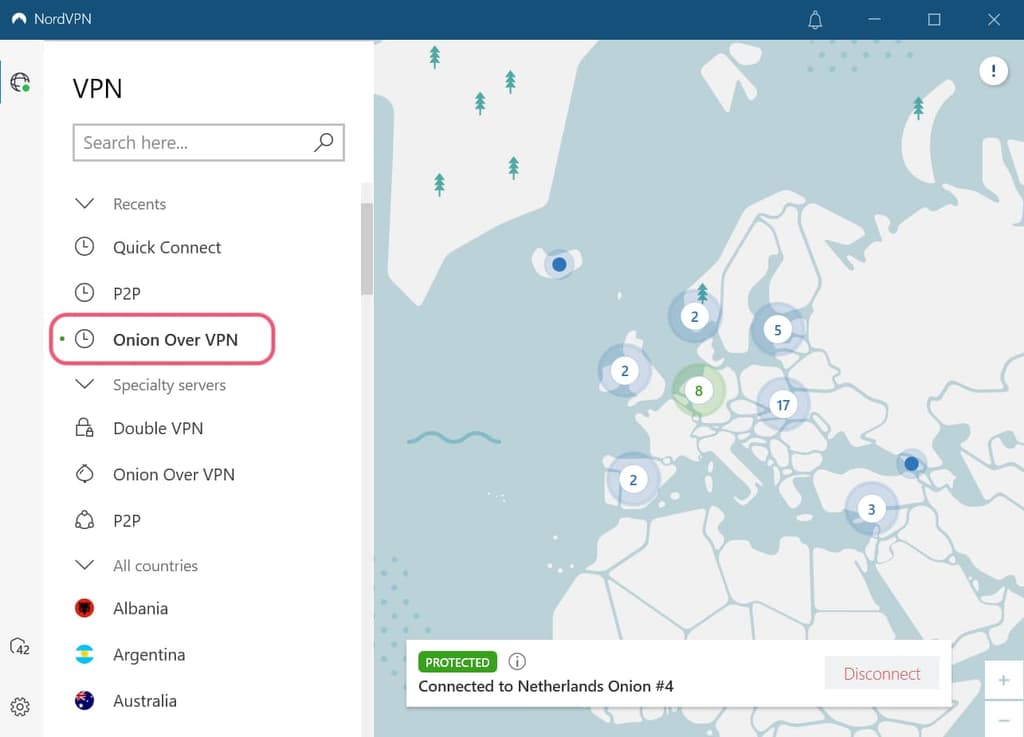
Task: Select Double VPN specialty server
Action: 158,428
